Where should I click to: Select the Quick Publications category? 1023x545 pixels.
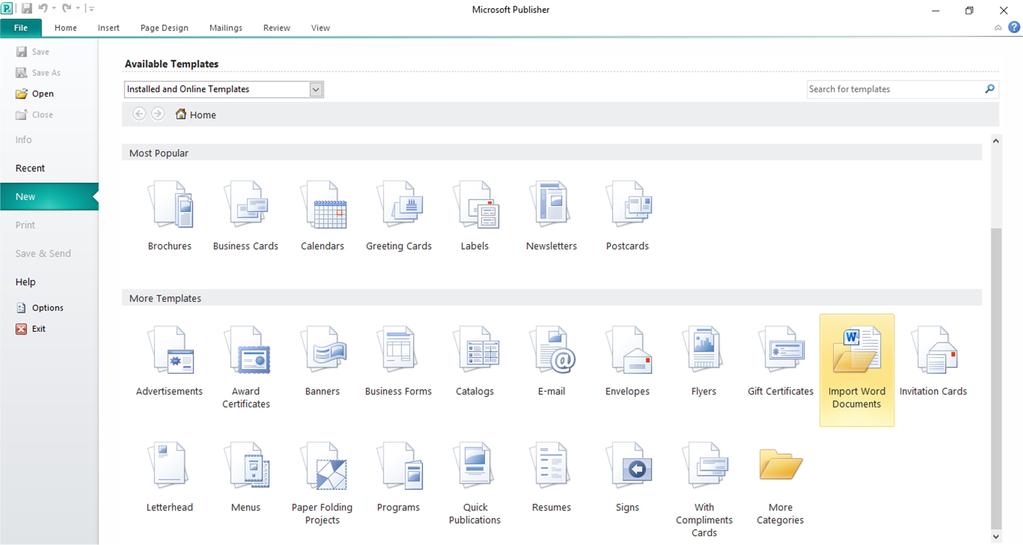tap(475, 484)
